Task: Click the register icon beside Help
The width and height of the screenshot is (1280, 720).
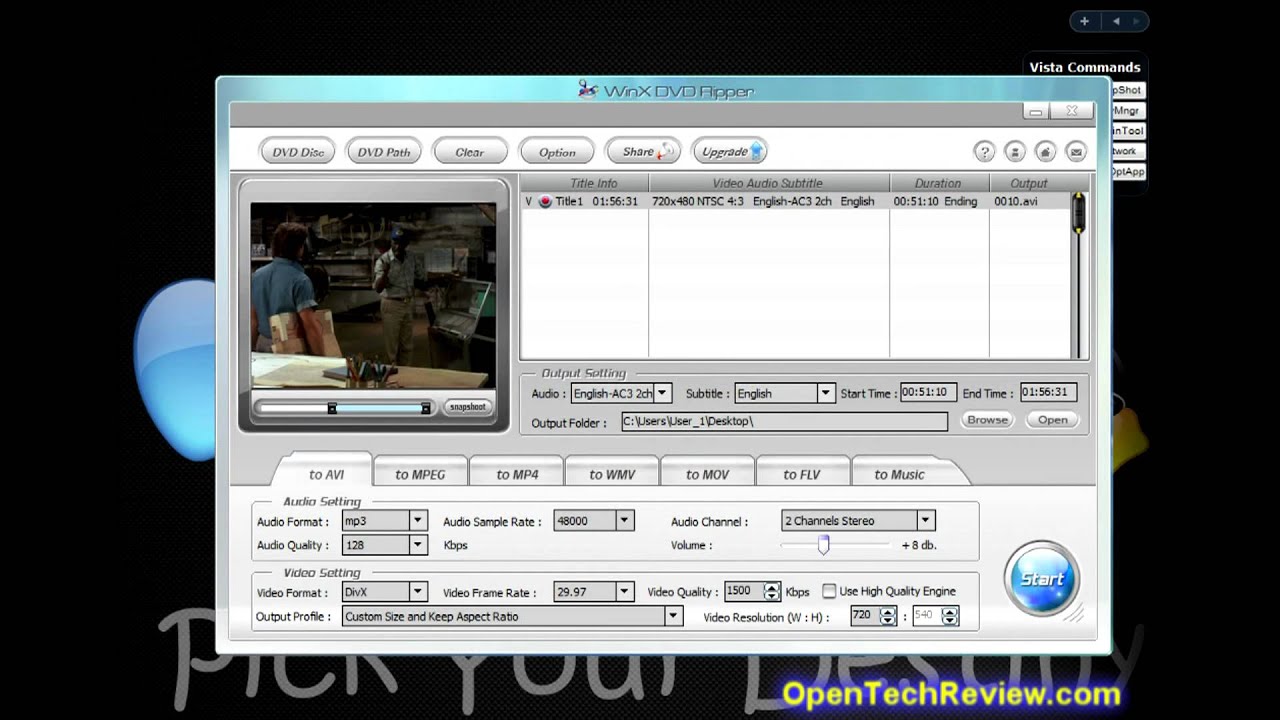Action: click(x=1015, y=152)
